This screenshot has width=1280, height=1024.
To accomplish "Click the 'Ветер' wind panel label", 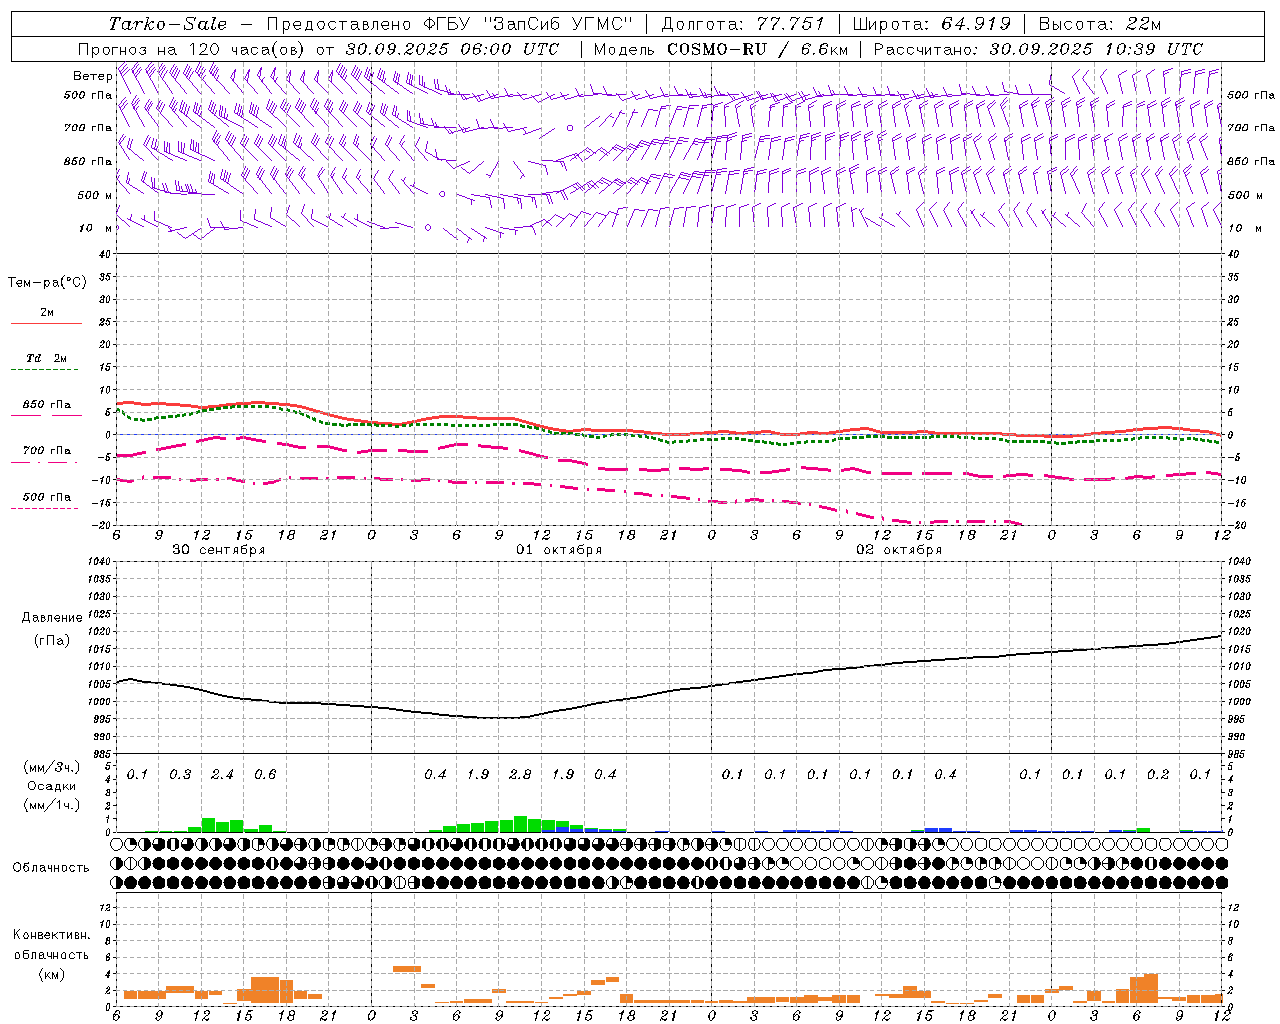I will click(93, 76).
